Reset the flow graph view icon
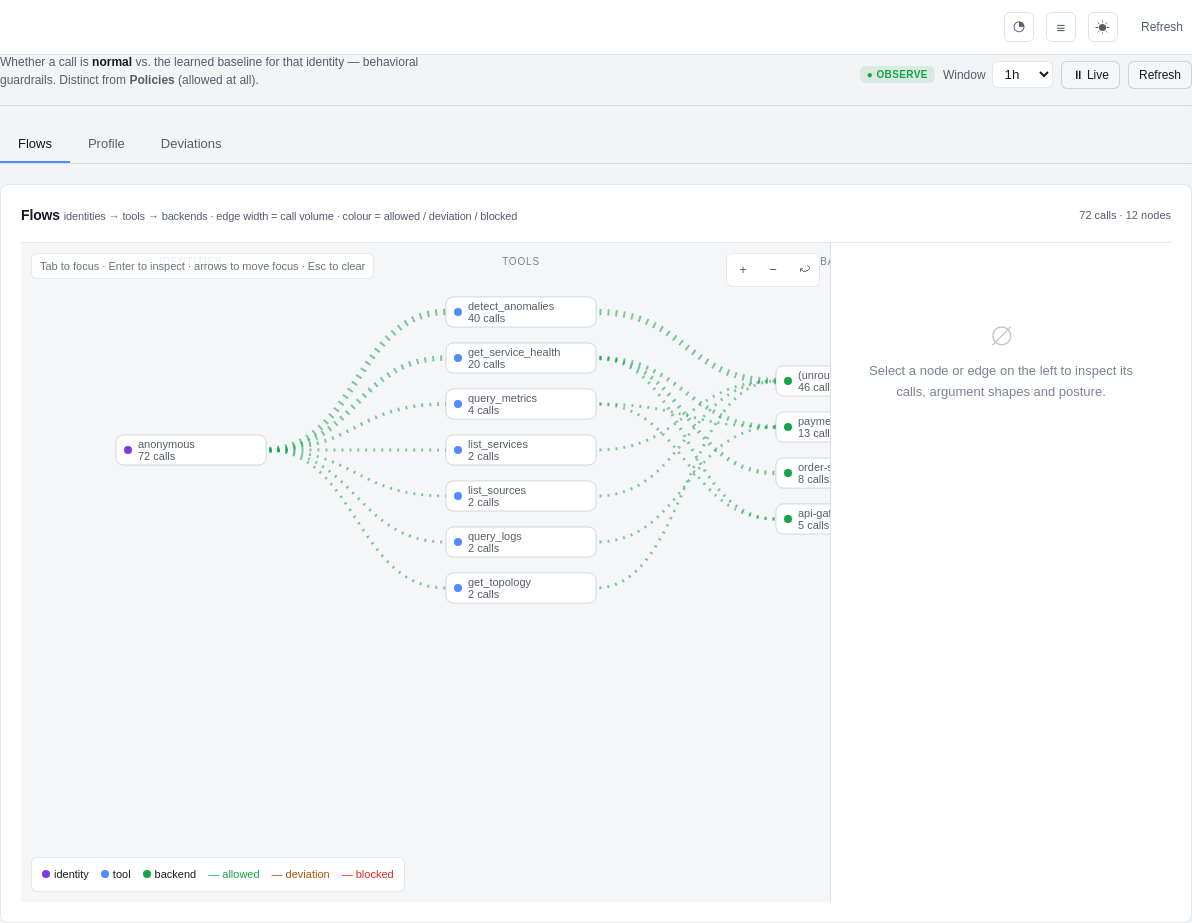The width and height of the screenshot is (1192, 923). 804,270
